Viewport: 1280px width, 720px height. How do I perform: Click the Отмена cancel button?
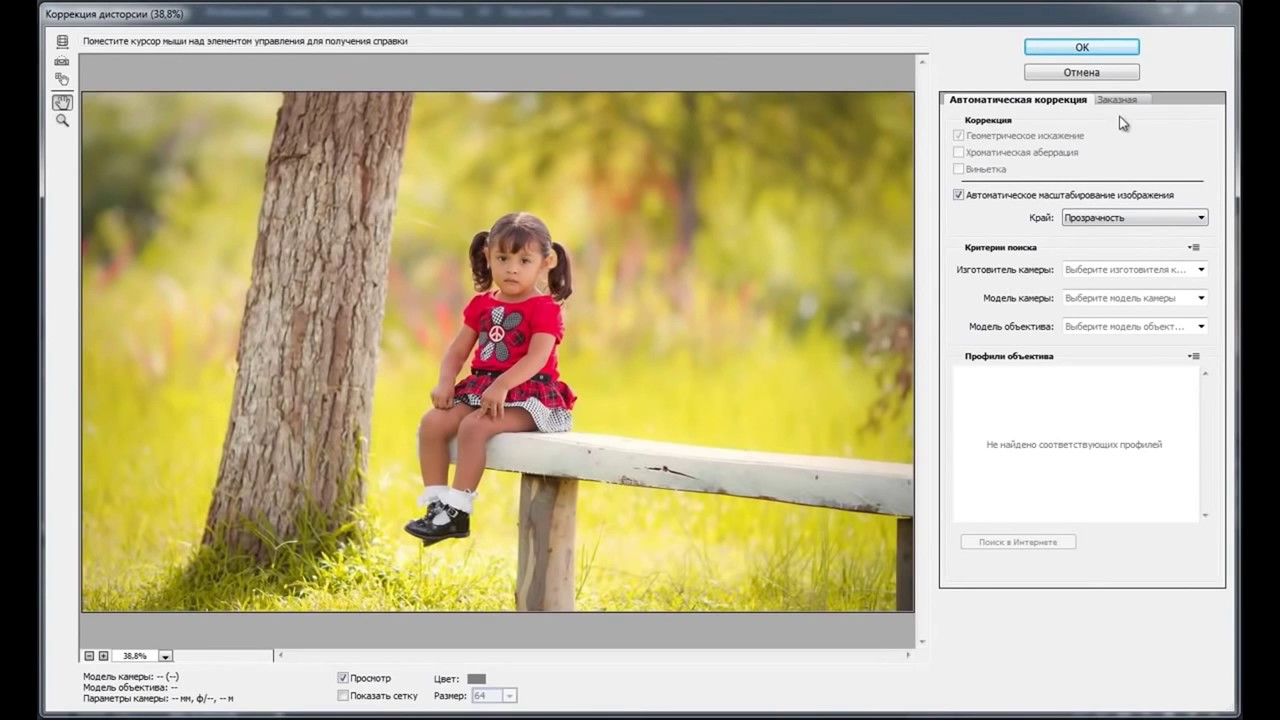tap(1082, 72)
